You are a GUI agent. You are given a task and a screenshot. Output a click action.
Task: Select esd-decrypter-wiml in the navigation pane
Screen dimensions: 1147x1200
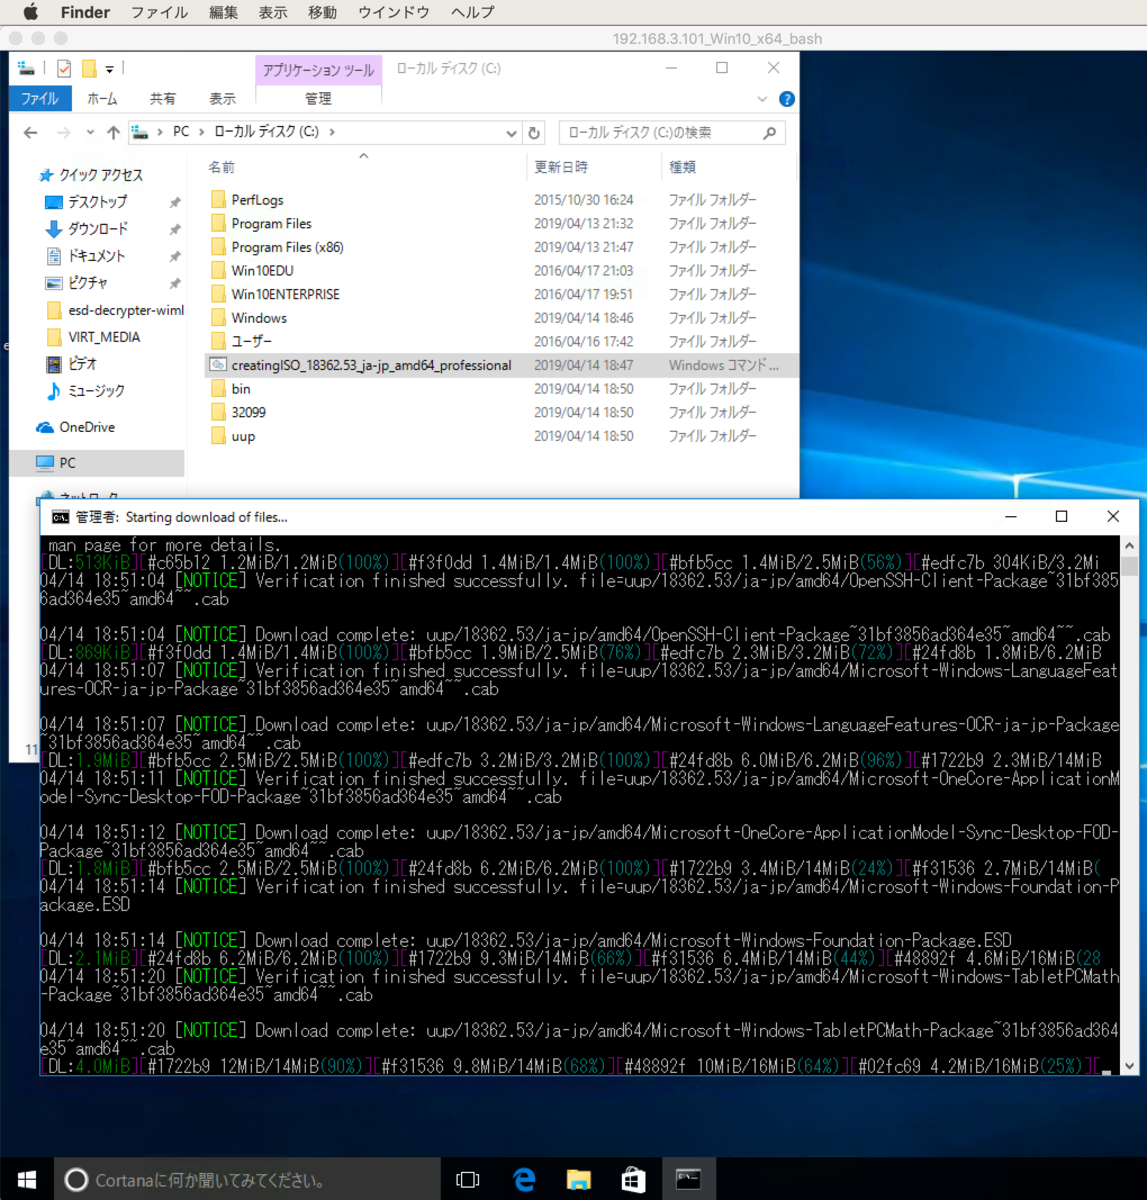point(125,310)
